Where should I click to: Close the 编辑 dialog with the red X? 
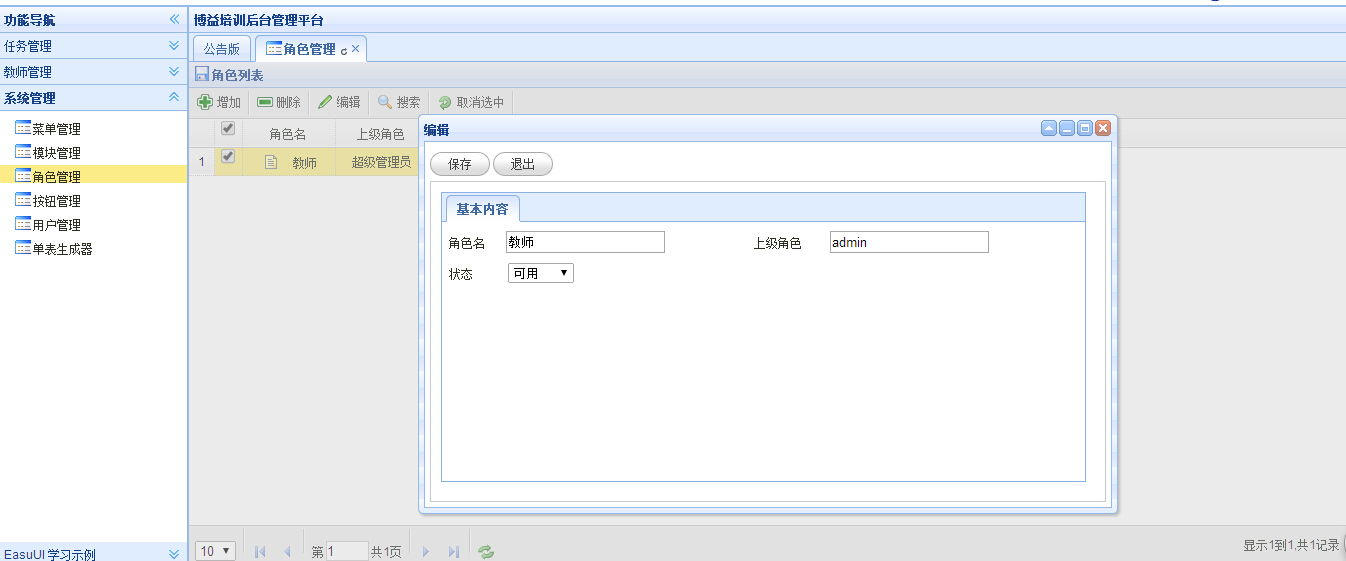[x=1103, y=128]
